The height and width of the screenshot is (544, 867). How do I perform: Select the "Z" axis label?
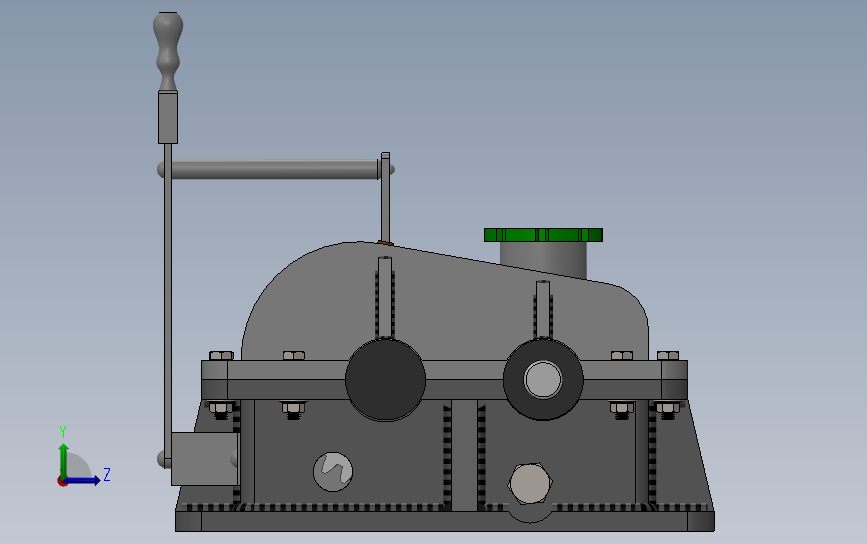pyautogui.click(x=107, y=474)
